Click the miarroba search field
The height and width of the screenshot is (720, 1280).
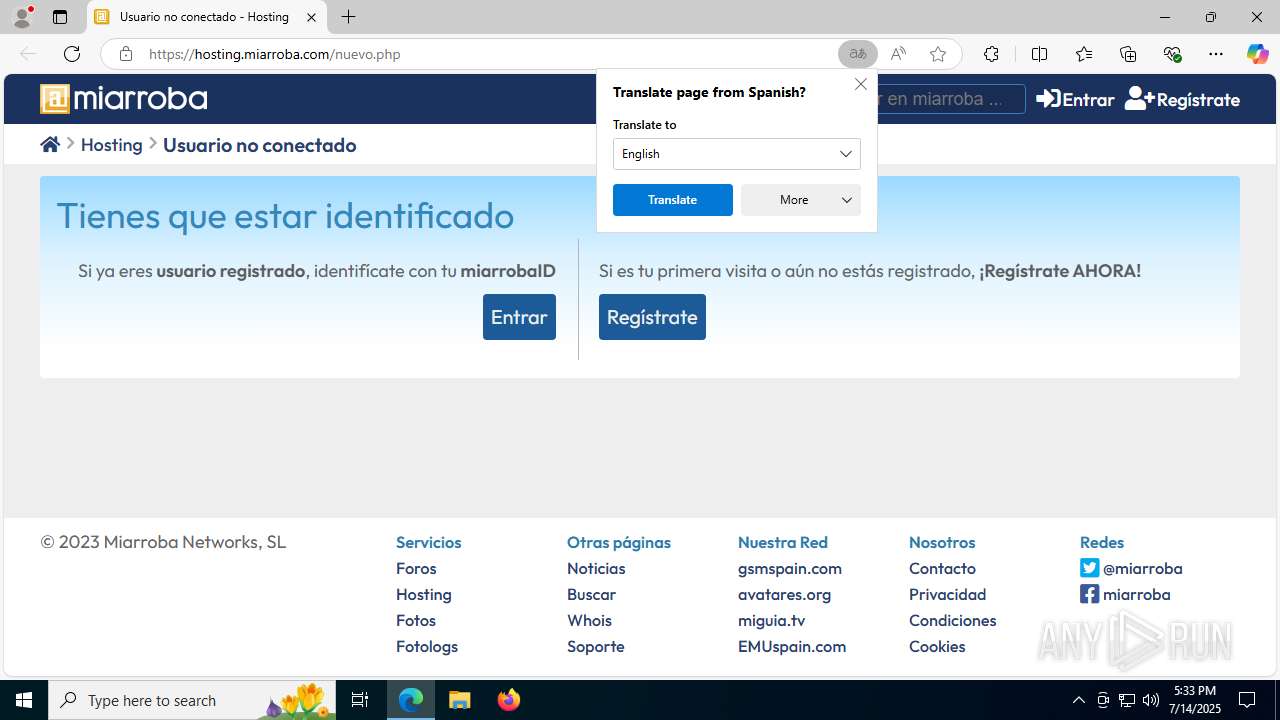click(950, 99)
